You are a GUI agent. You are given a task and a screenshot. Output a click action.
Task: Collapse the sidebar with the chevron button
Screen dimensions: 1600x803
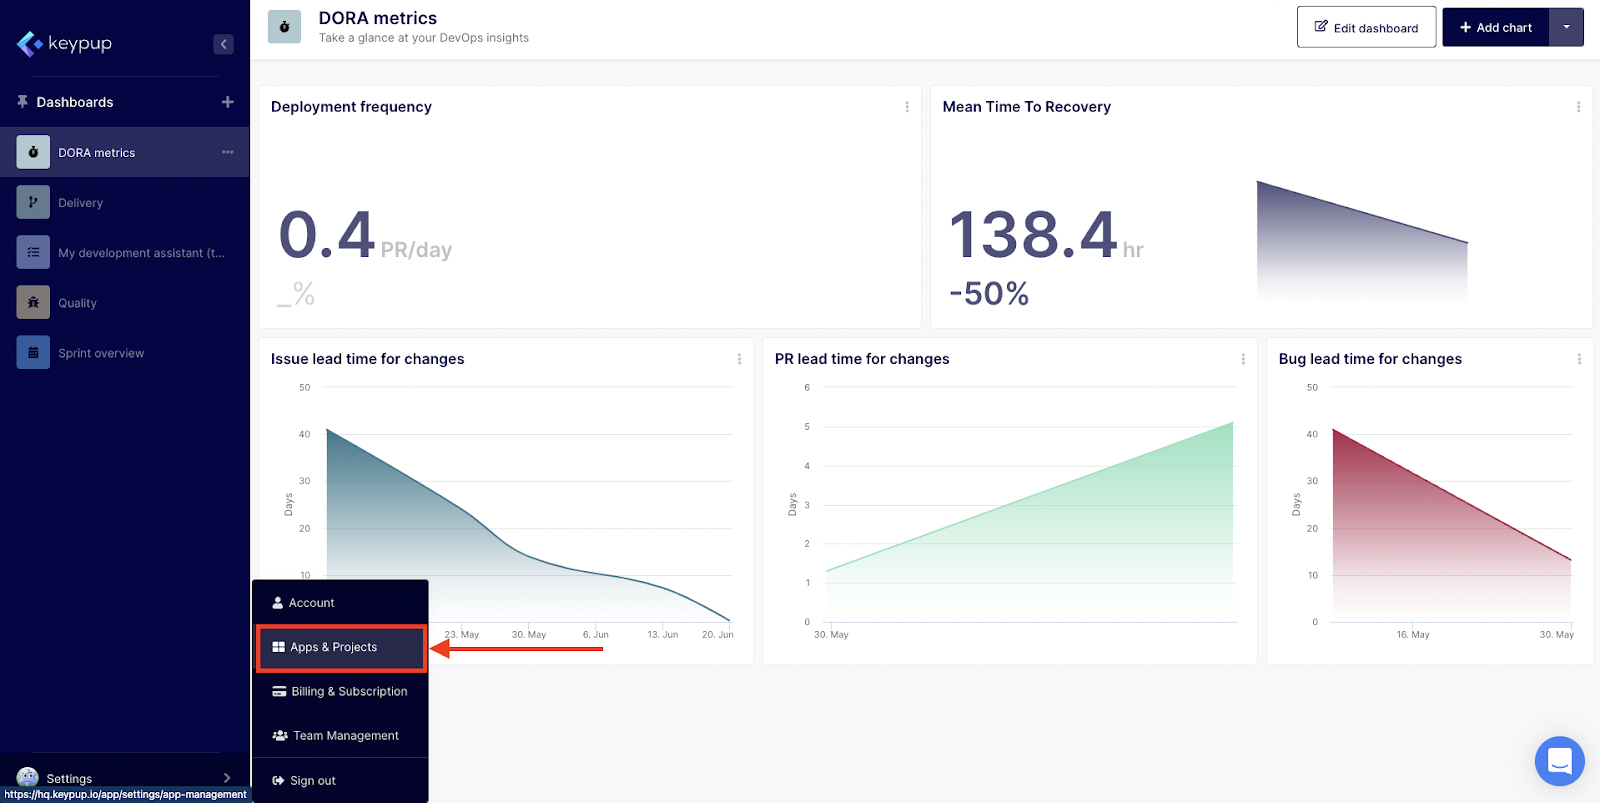pos(223,44)
